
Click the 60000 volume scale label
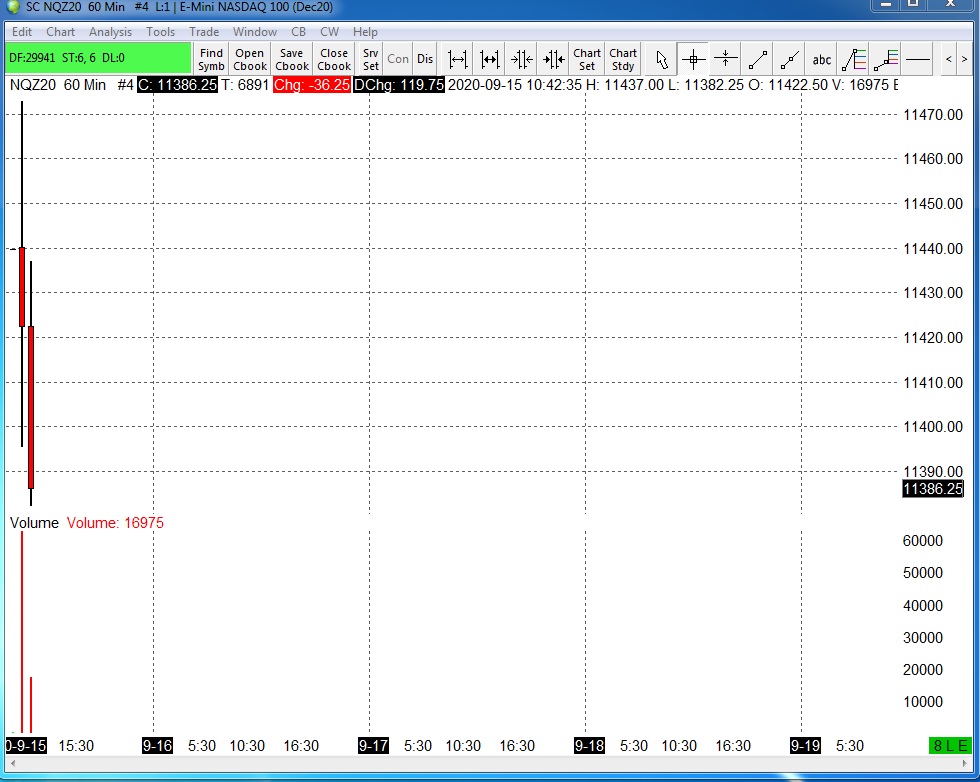tap(922, 541)
